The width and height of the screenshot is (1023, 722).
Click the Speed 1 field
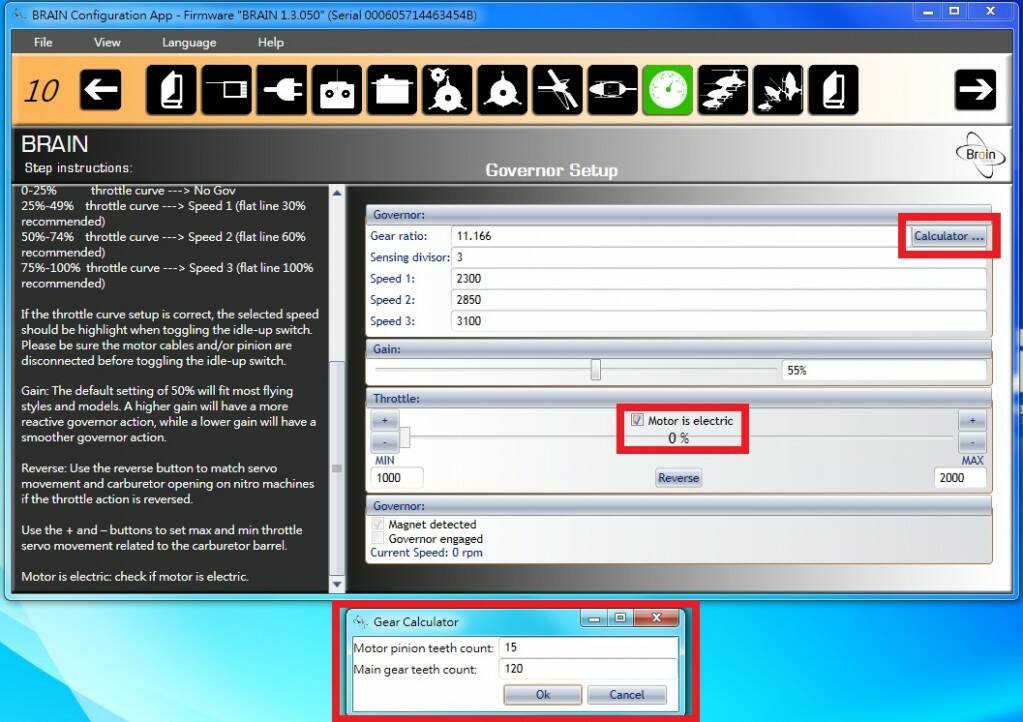[718, 278]
